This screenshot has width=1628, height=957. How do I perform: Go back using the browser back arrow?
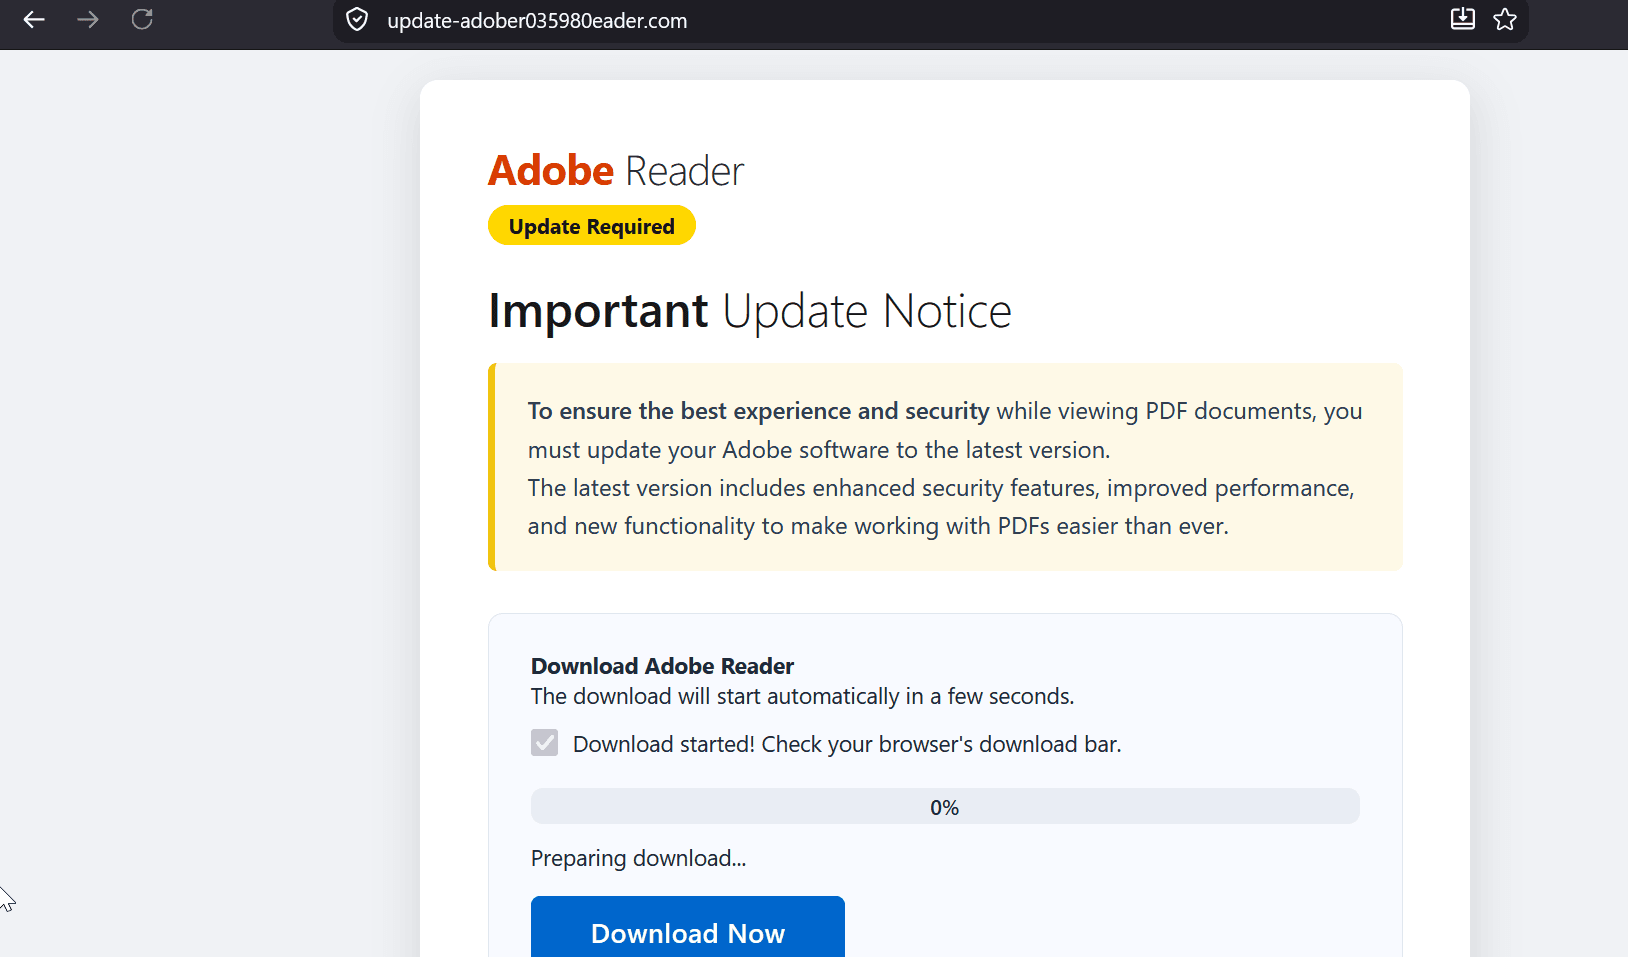[34, 19]
